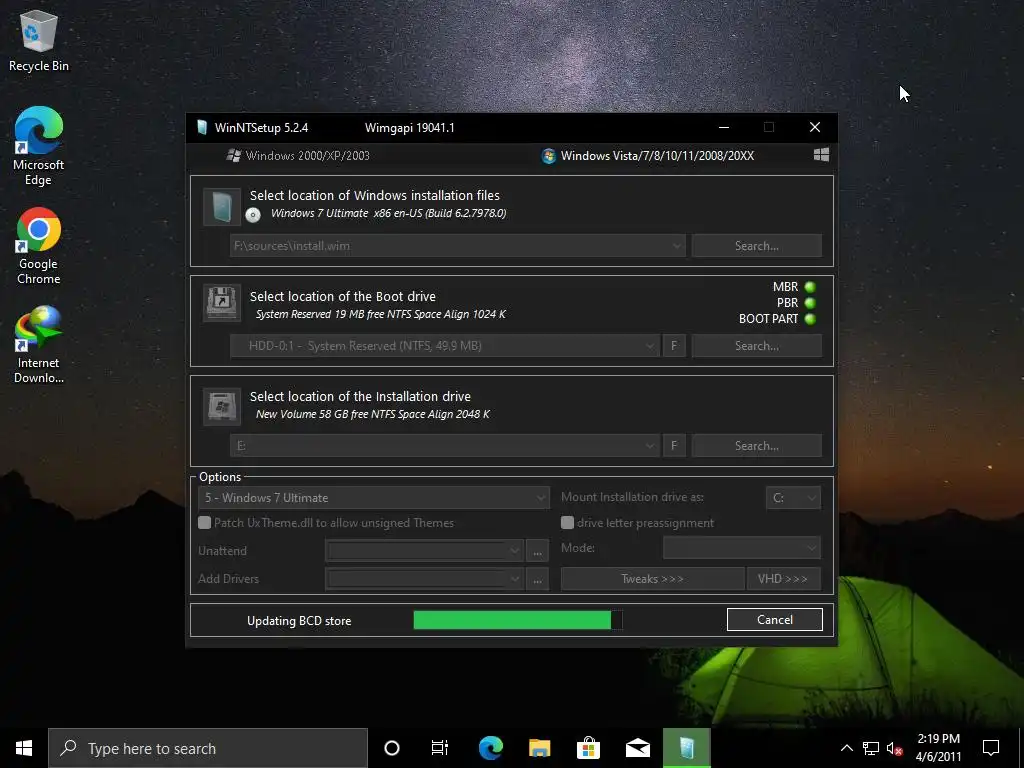Click the F format button for Installation drive

point(674,446)
